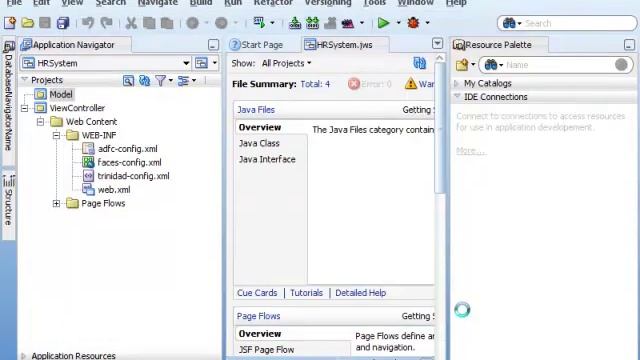640x360 pixels.
Task: Select the Model project node
Action: 60,94
